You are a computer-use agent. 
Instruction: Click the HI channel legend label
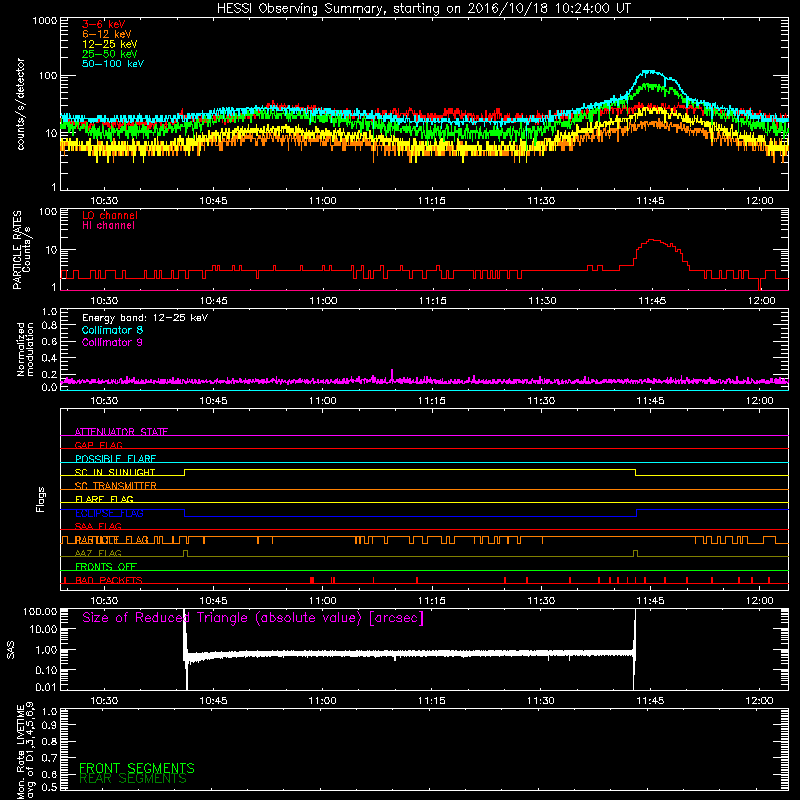point(108,226)
